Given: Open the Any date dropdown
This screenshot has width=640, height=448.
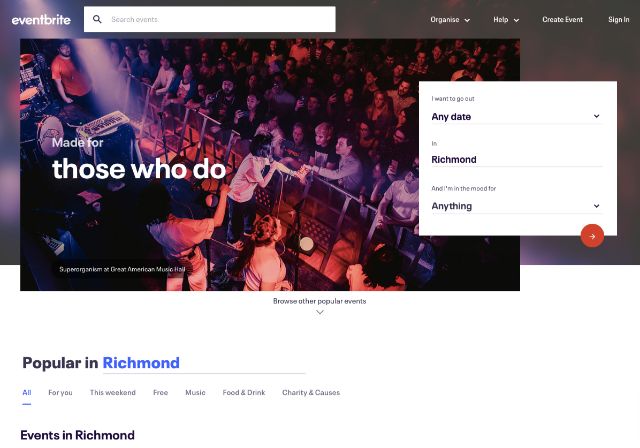Looking at the screenshot, I should point(516,117).
